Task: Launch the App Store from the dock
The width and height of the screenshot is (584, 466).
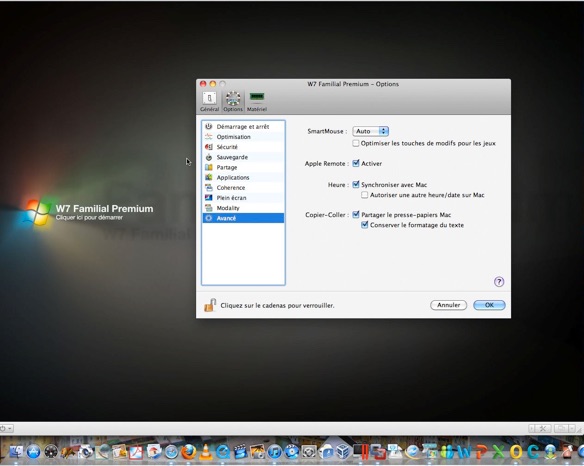Action: tap(34, 452)
